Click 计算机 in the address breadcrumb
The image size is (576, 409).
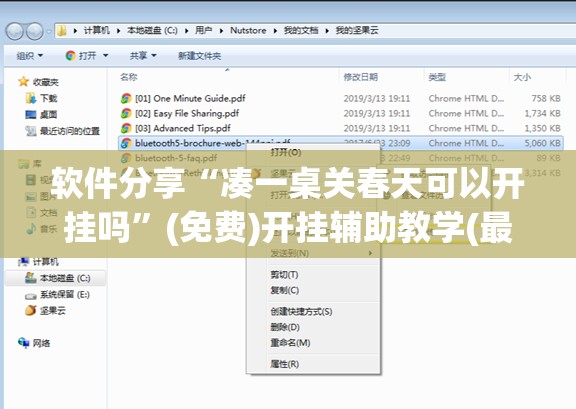pyautogui.click(x=97, y=31)
